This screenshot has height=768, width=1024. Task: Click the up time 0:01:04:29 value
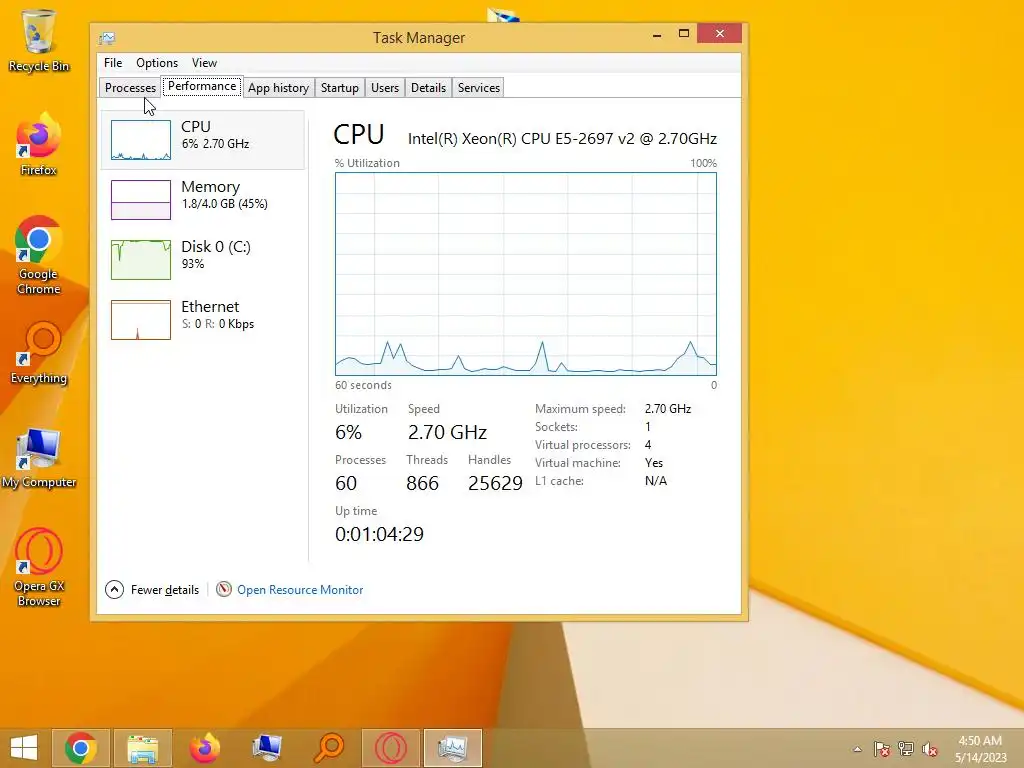click(379, 534)
